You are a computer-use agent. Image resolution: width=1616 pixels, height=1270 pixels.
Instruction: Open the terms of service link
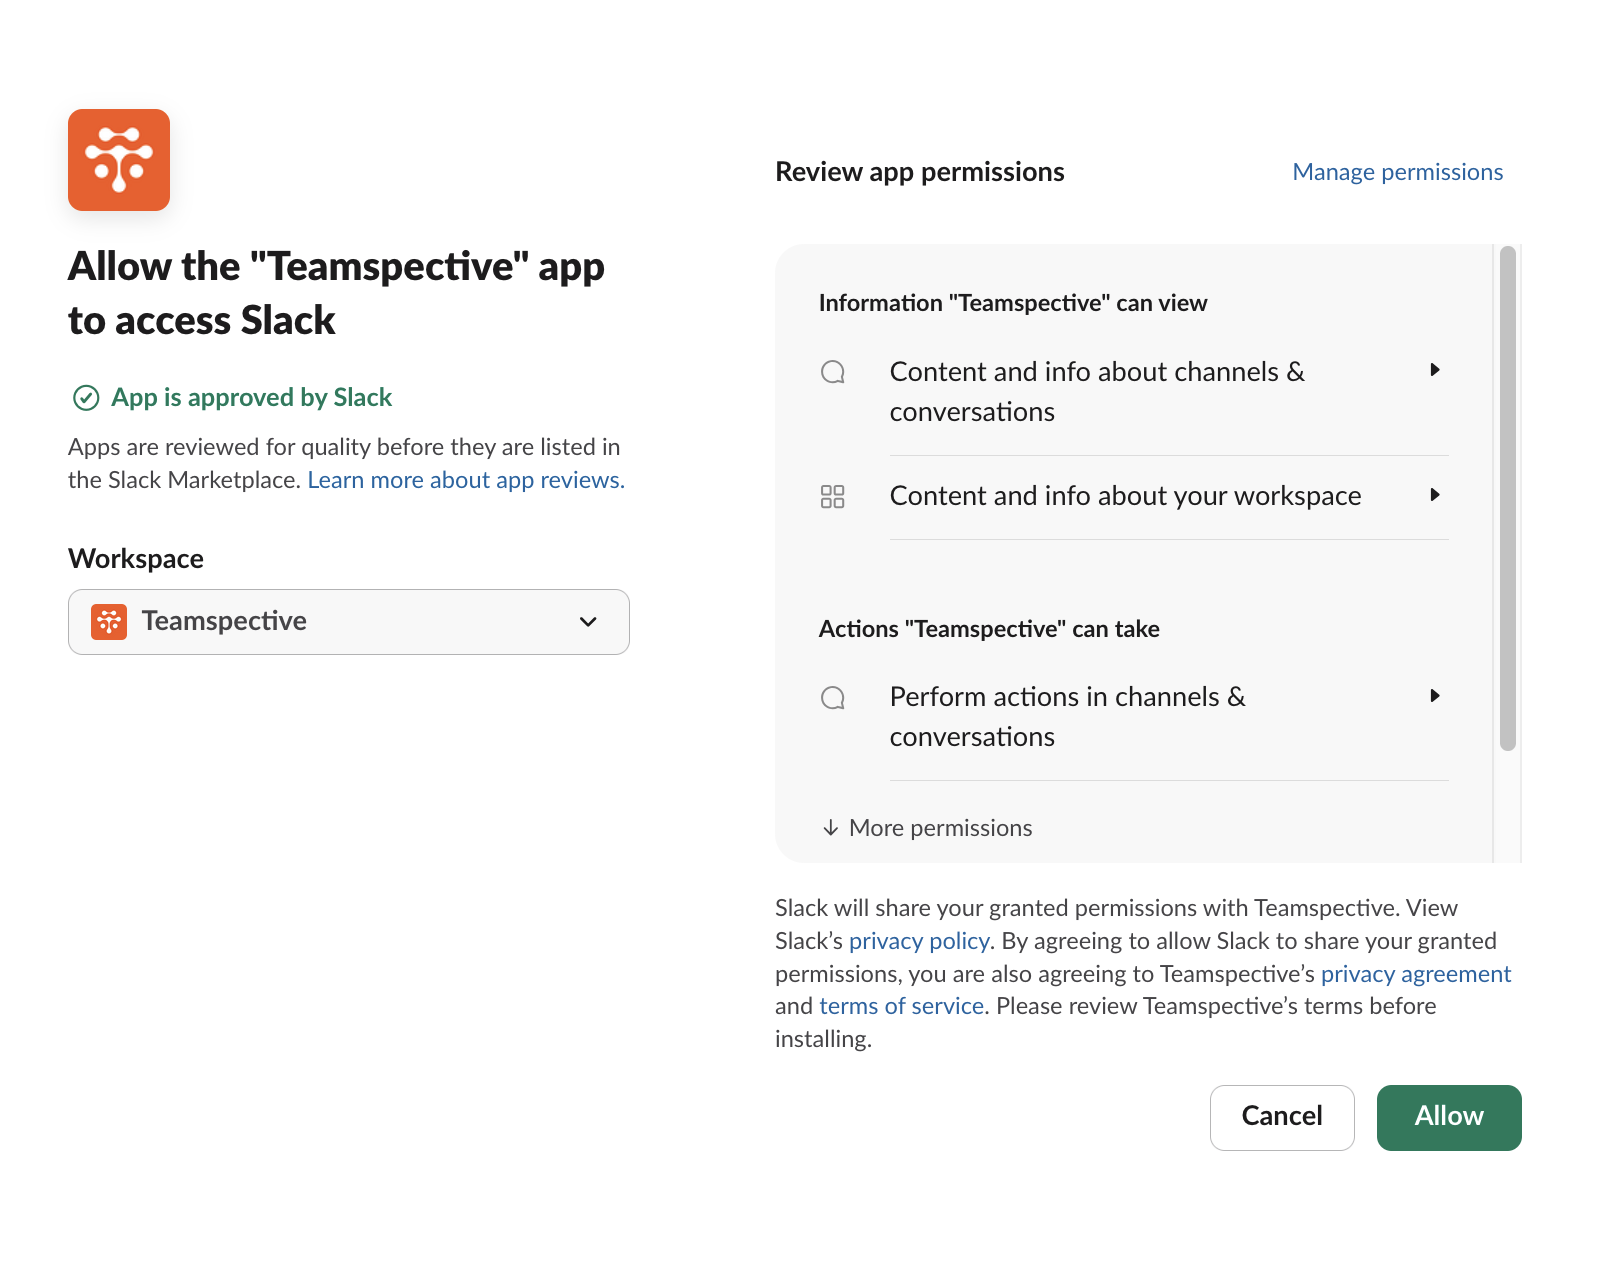(x=900, y=1006)
